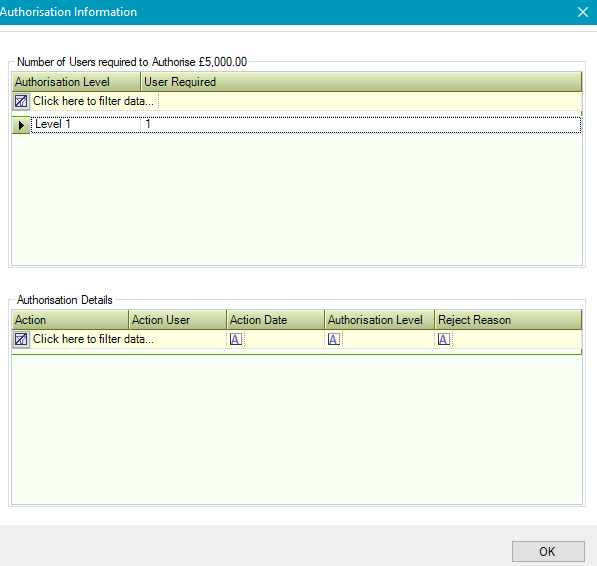Viewport: 597px width, 566px height.
Task: Click the OK button
Action: [x=548, y=552]
